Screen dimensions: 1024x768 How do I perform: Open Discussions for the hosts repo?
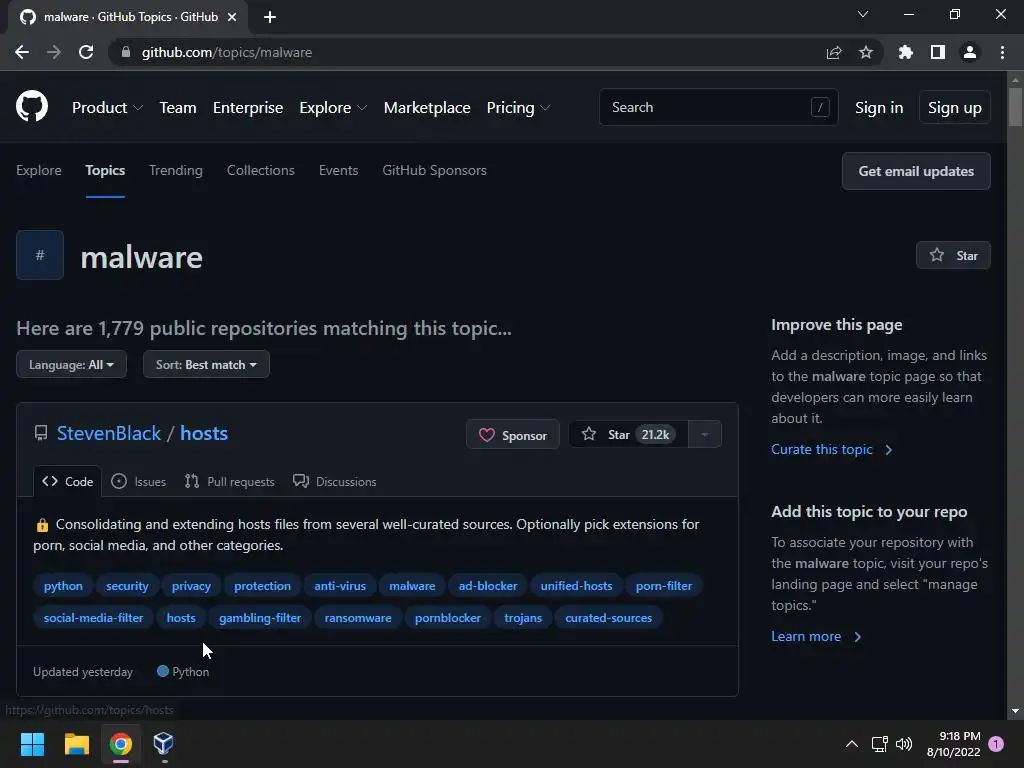[x=335, y=481]
